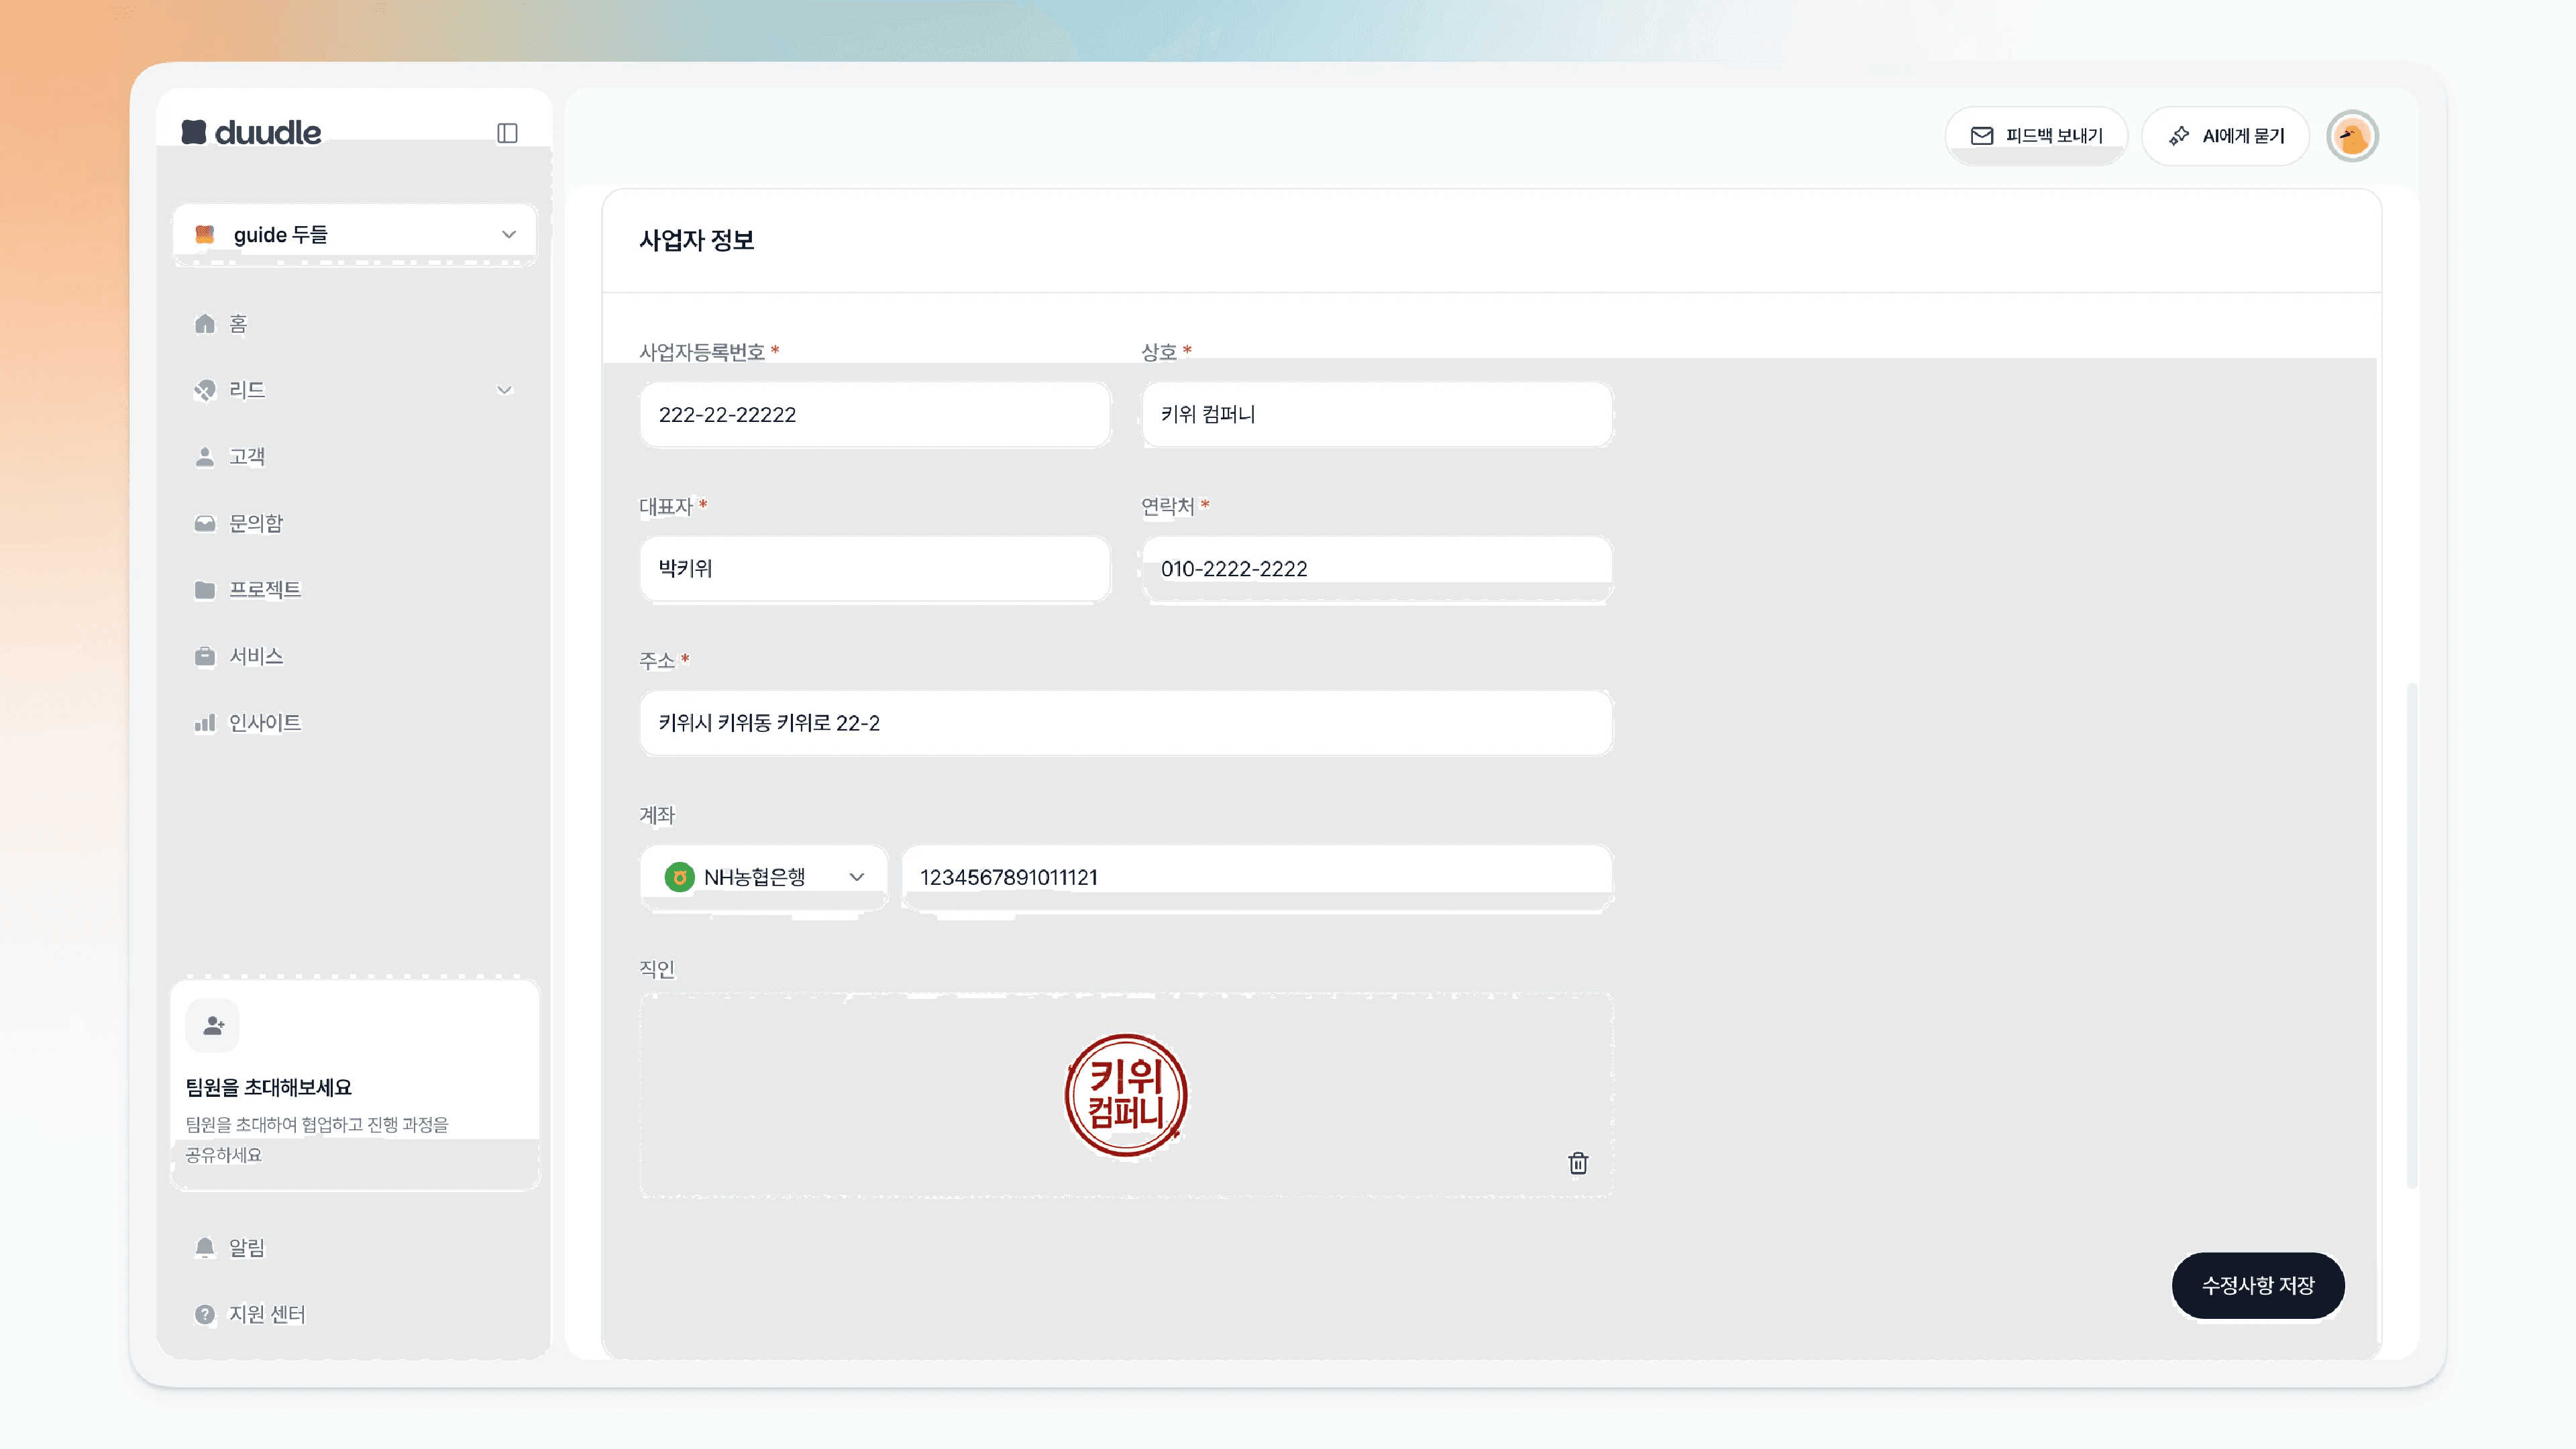Click the 프로젝트 folder icon
The height and width of the screenshot is (1449, 2576).
tap(205, 590)
